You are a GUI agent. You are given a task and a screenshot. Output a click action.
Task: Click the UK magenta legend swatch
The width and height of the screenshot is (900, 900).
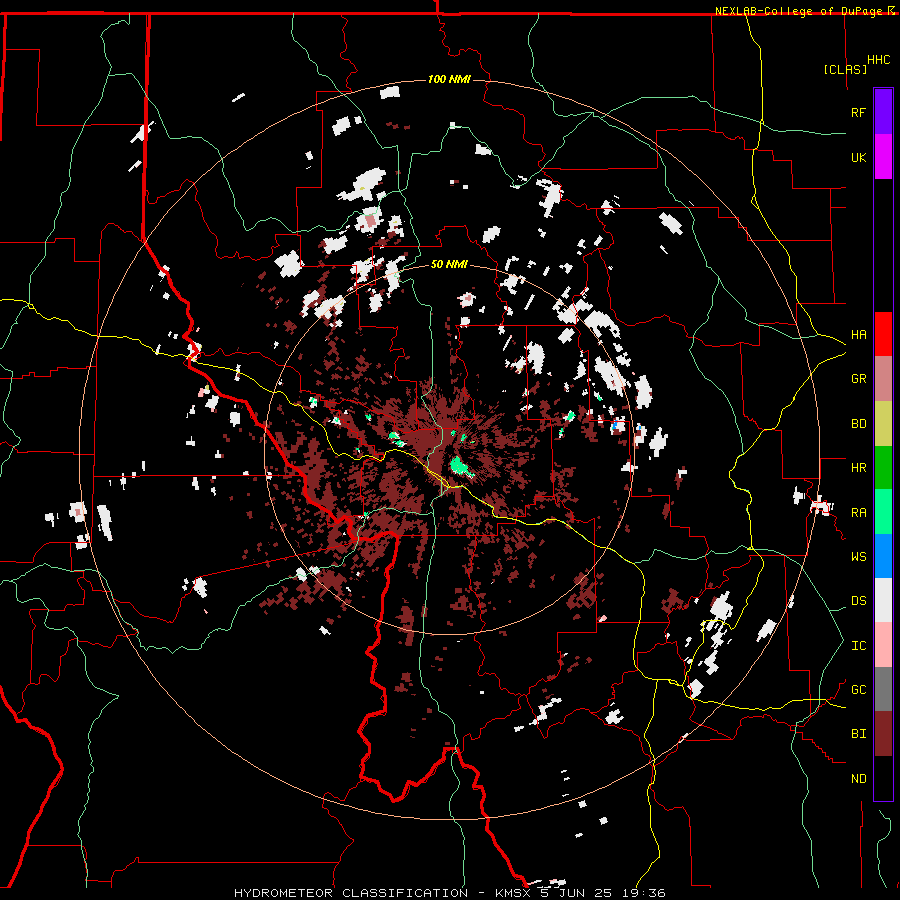[883, 157]
